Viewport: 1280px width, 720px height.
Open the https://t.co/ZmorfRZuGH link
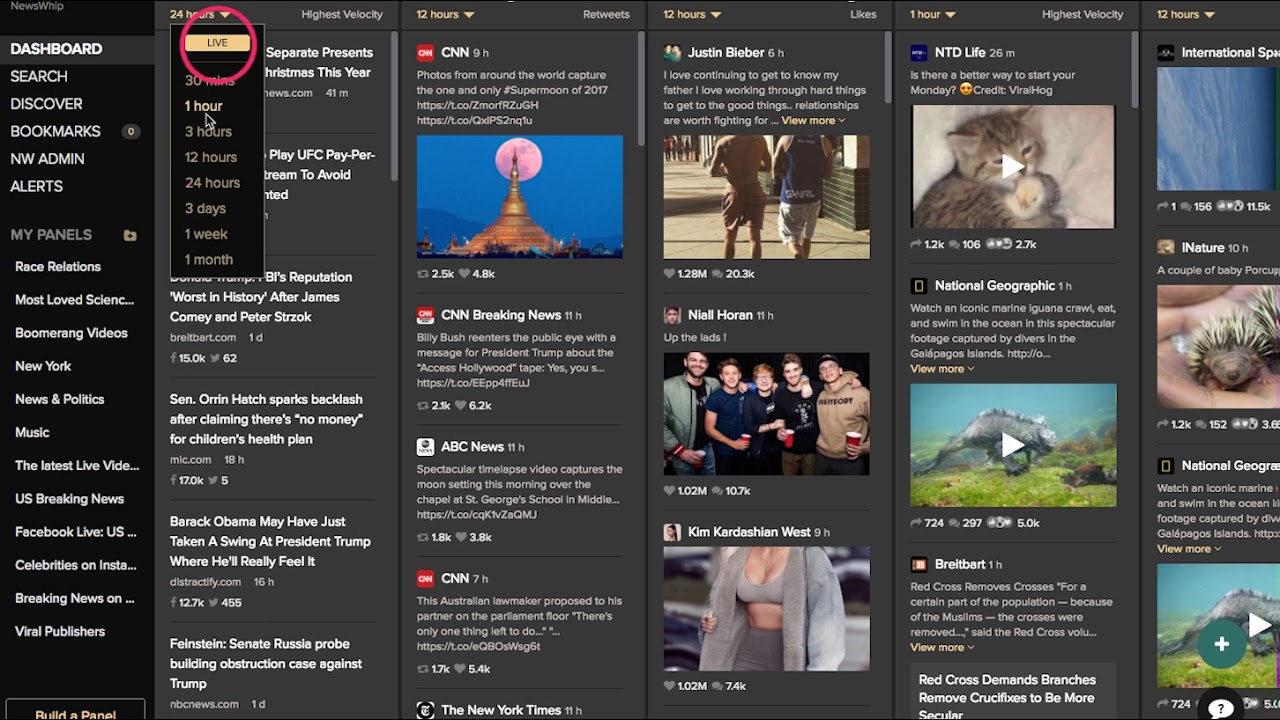pyautogui.click(x=477, y=105)
